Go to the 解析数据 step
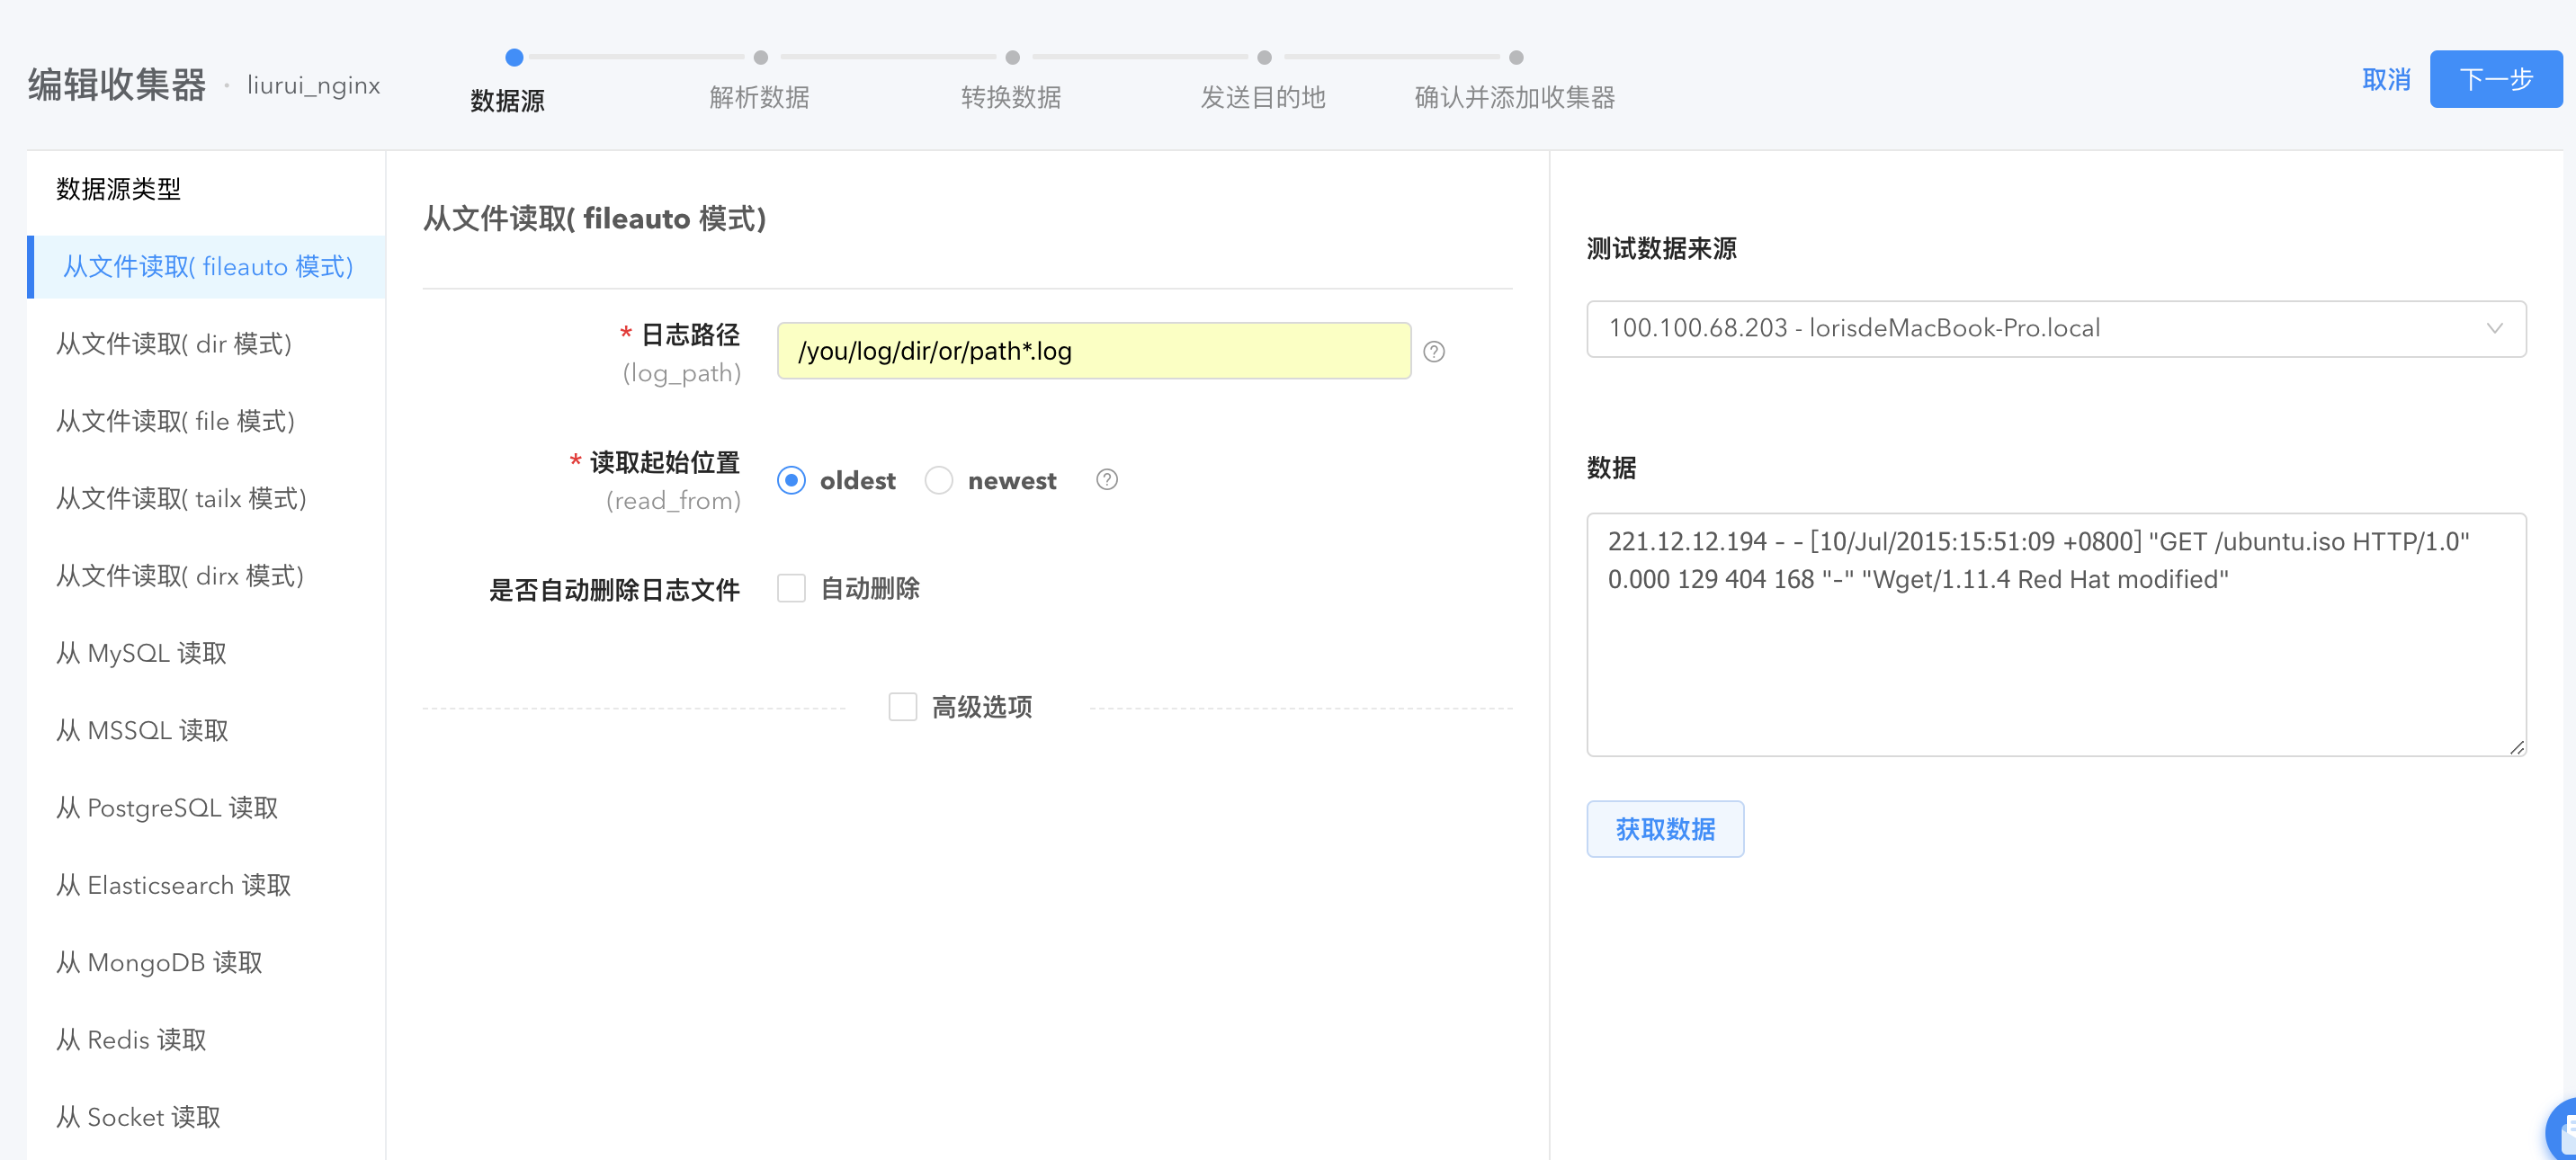The image size is (2576, 1160). coord(759,97)
